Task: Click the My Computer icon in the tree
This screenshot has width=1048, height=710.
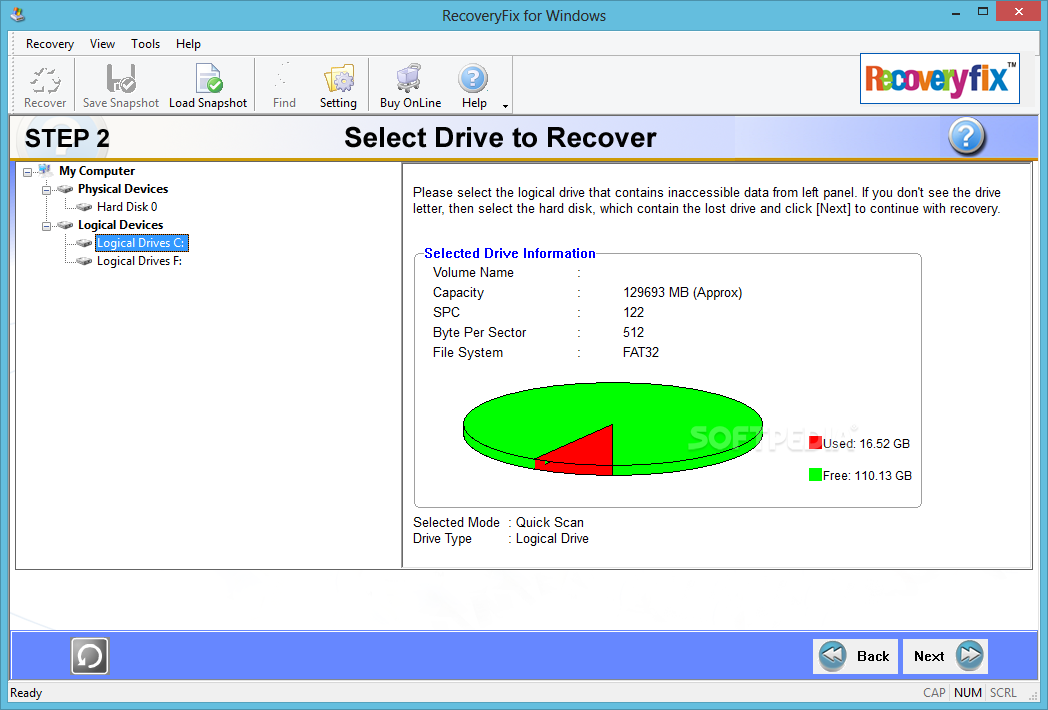Action: 45,170
